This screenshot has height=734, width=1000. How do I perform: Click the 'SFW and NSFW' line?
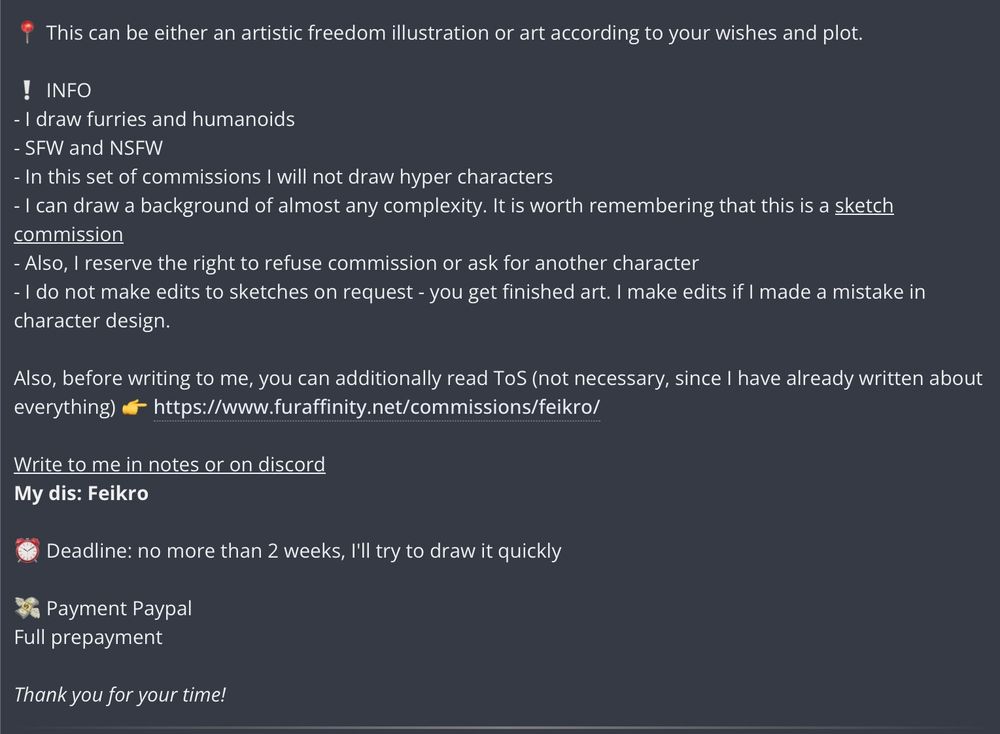click(x=88, y=148)
